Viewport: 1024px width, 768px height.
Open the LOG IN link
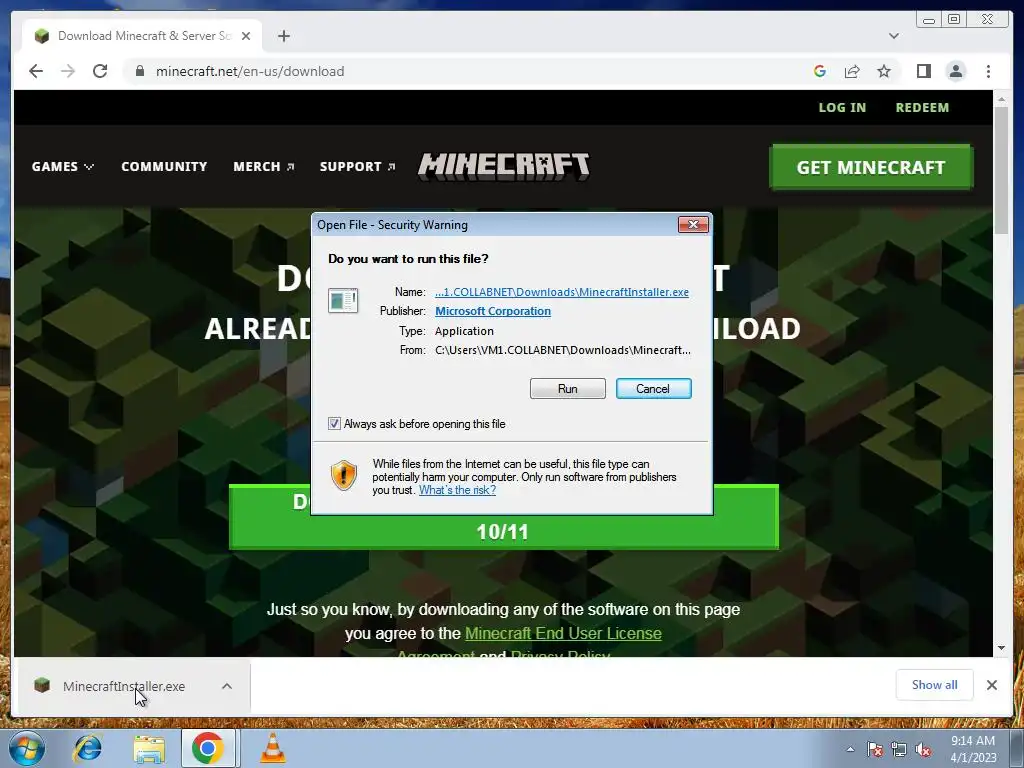pyautogui.click(x=842, y=108)
